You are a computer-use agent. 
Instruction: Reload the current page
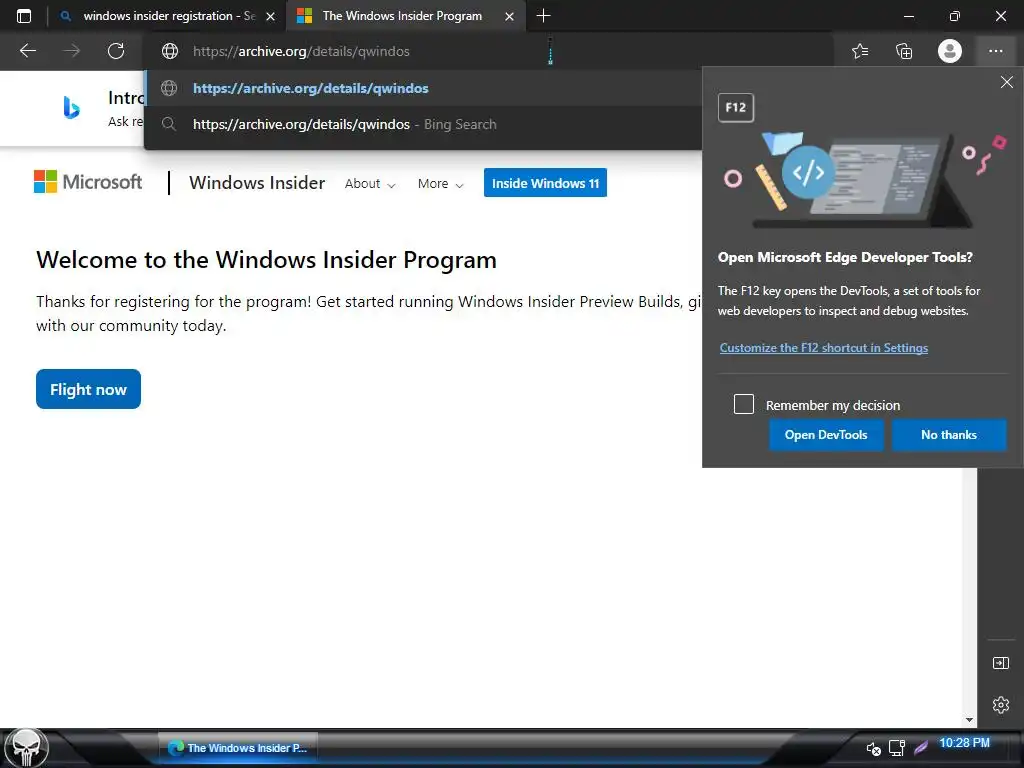116,51
